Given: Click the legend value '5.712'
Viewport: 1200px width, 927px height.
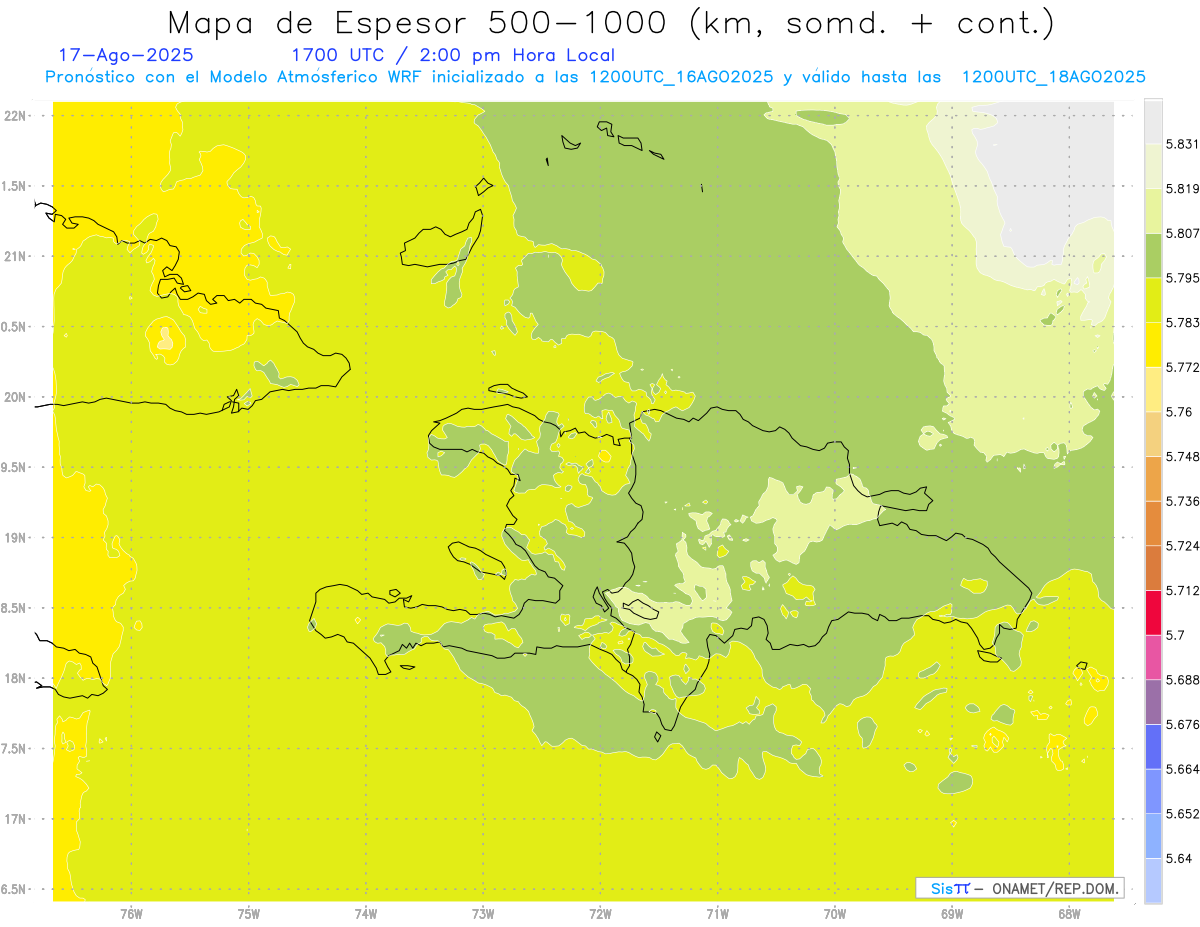Looking at the screenshot, I should [x=1182, y=590].
